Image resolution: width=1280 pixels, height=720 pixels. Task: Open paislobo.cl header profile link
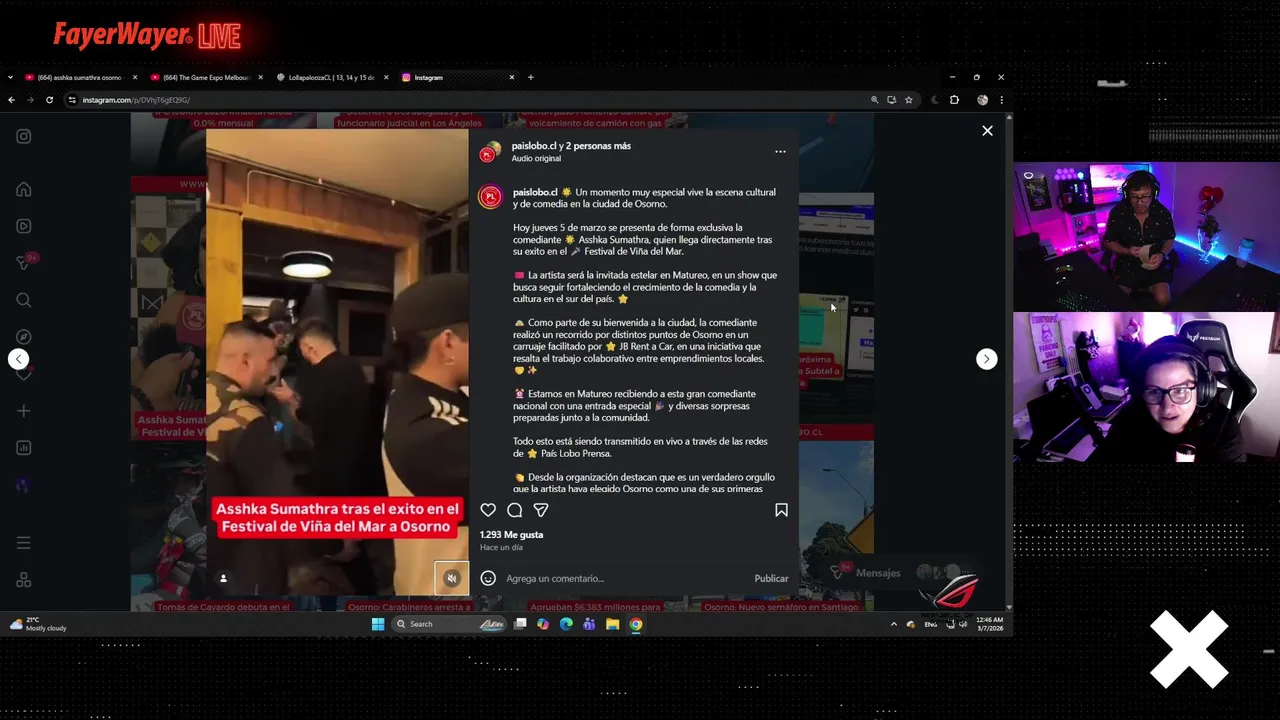tap(533, 146)
